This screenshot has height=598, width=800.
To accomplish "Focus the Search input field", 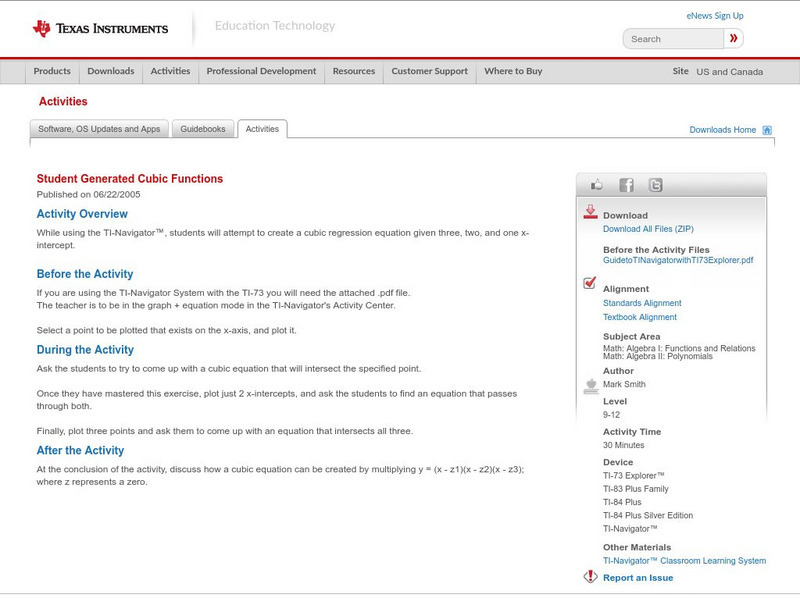I will (x=673, y=39).
